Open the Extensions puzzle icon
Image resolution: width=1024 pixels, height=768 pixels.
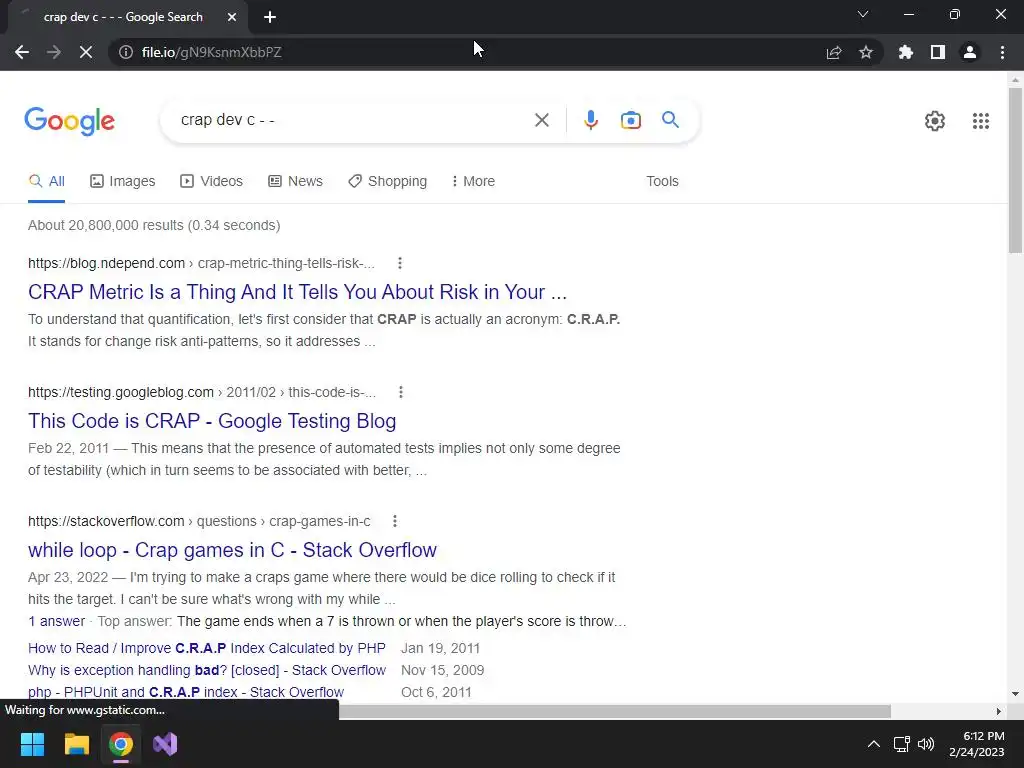[x=906, y=52]
